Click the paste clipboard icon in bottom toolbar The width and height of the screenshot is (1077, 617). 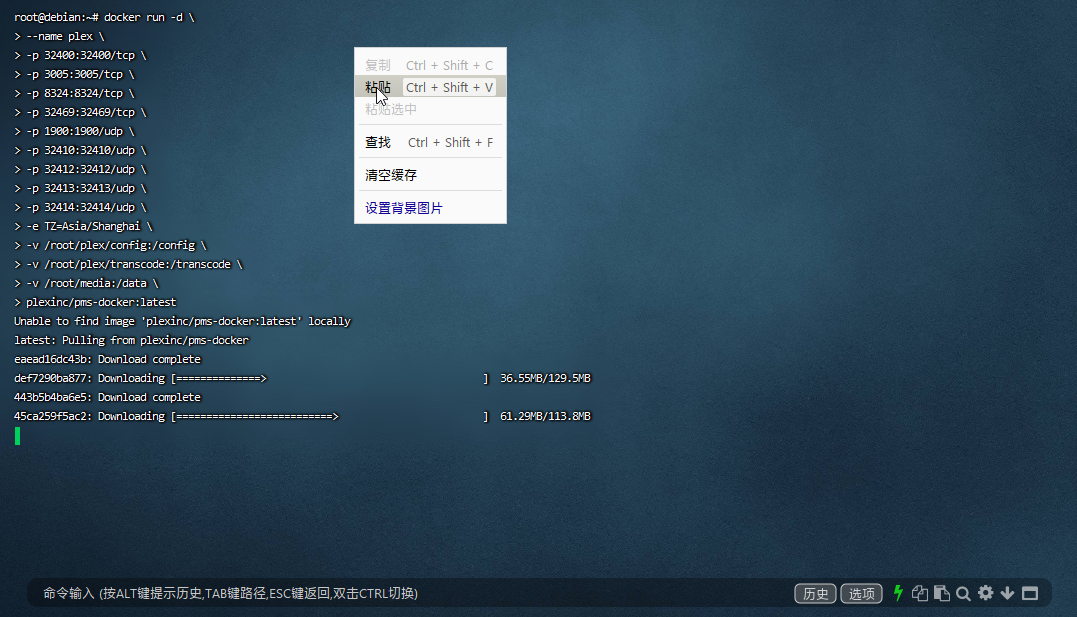941,593
